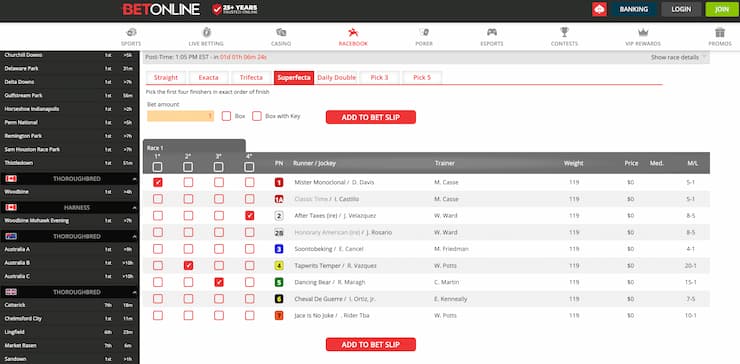Open the Racebook horse icon

353,33
